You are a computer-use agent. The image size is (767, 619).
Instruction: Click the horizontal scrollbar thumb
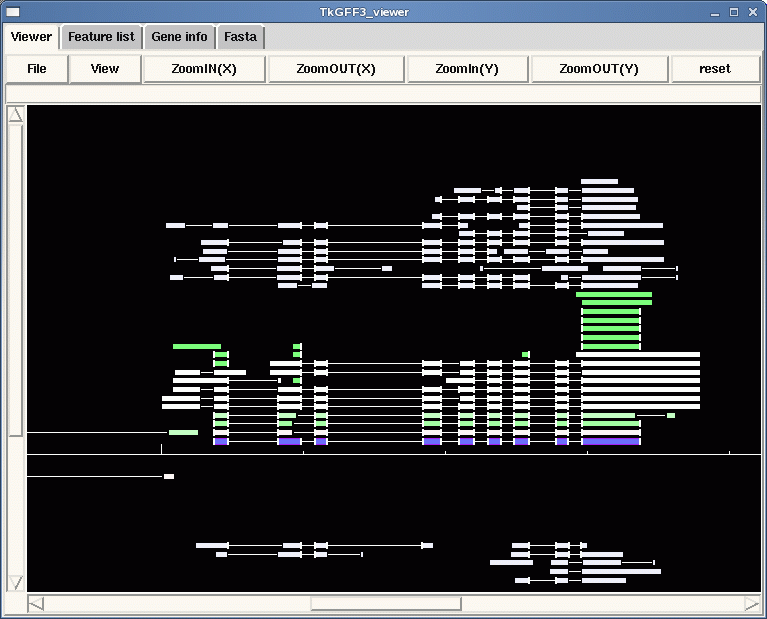coord(386,603)
